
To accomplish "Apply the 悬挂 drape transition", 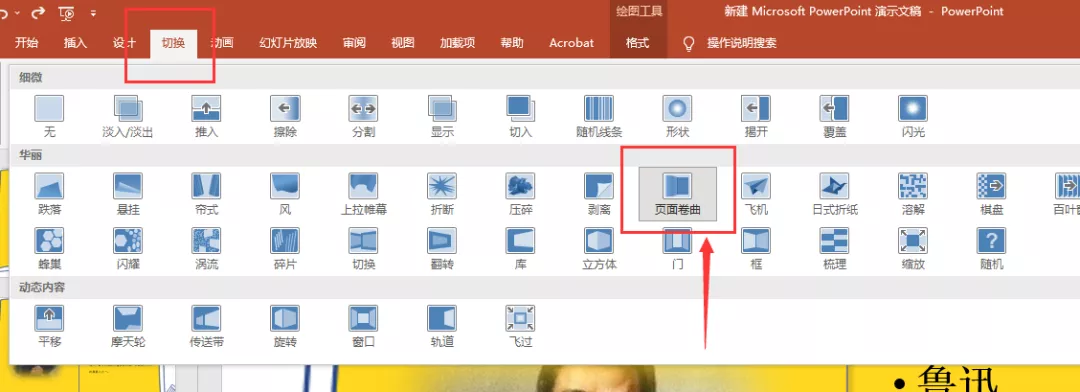I will pyautogui.click(x=127, y=194).
